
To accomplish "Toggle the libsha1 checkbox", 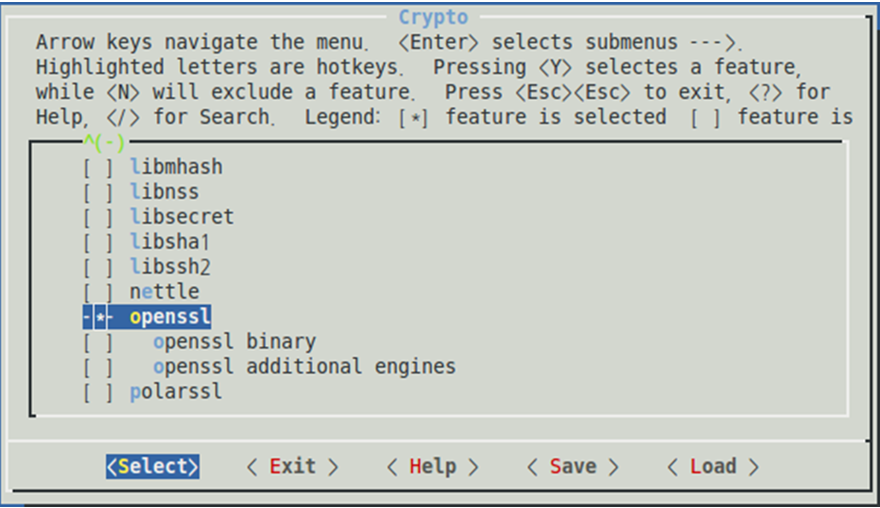I will 98,242.
